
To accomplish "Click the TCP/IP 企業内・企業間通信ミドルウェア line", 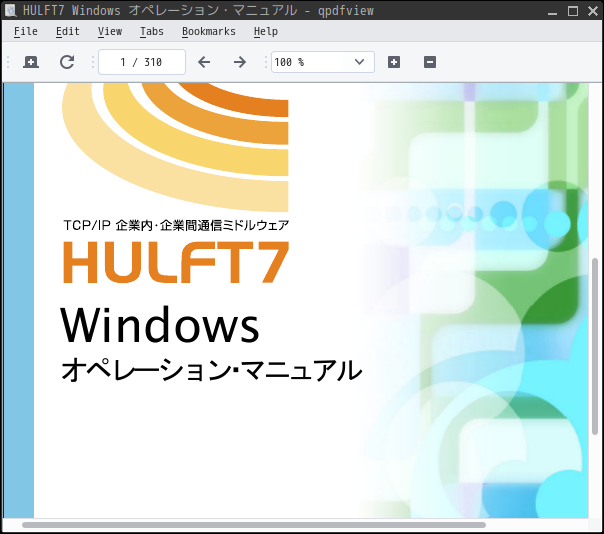I will point(176,225).
